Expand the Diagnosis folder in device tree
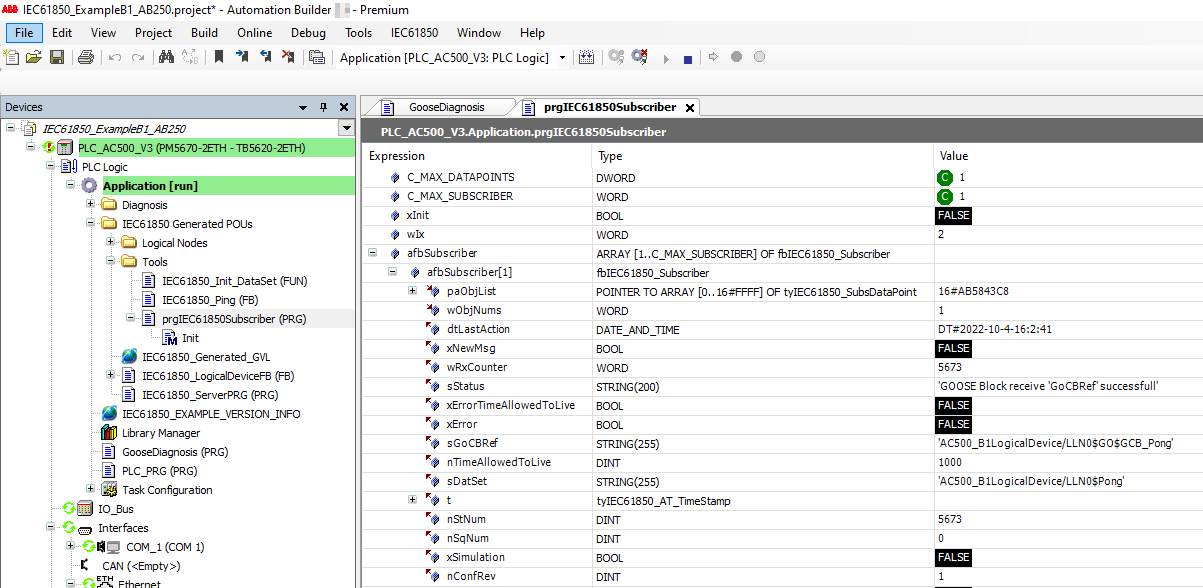Image resolution: width=1203 pixels, height=588 pixels. click(91, 205)
